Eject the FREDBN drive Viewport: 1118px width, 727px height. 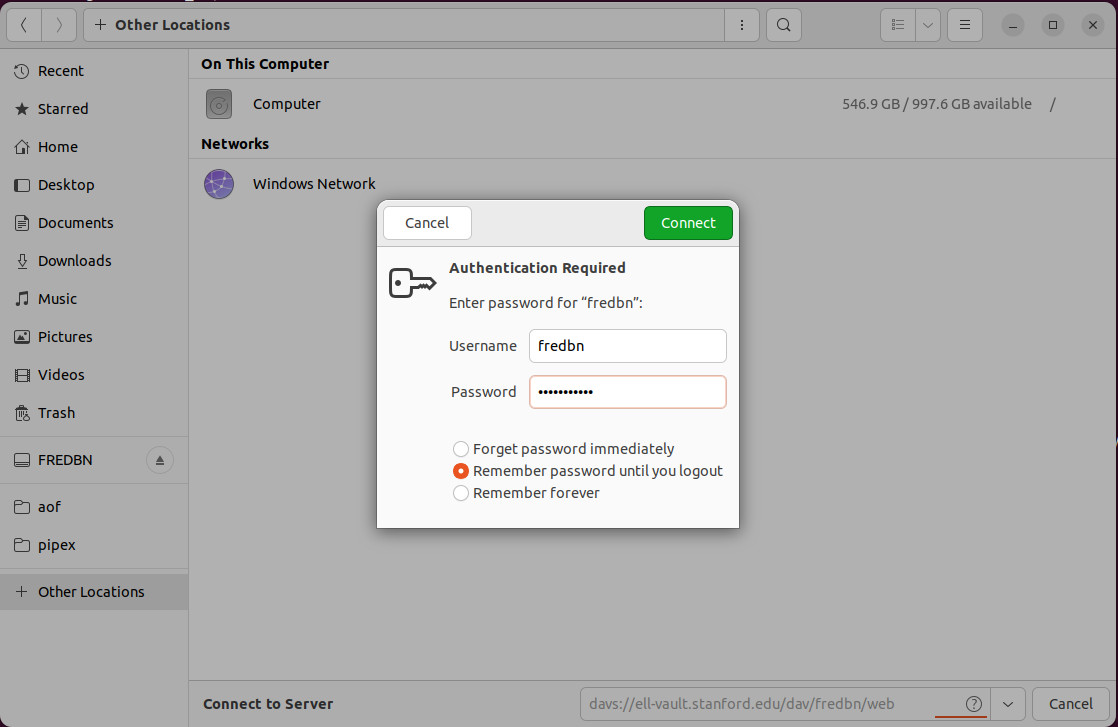[x=160, y=461]
